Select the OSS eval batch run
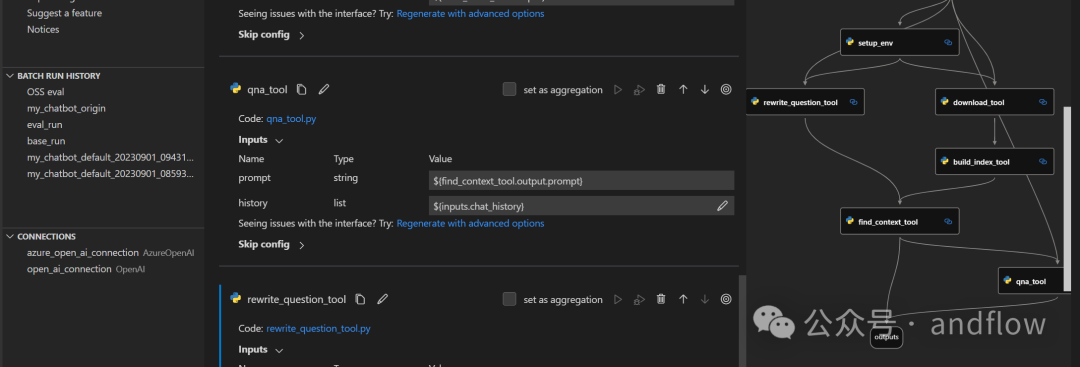Screen dimensions: 1080x367 (x=45, y=92)
